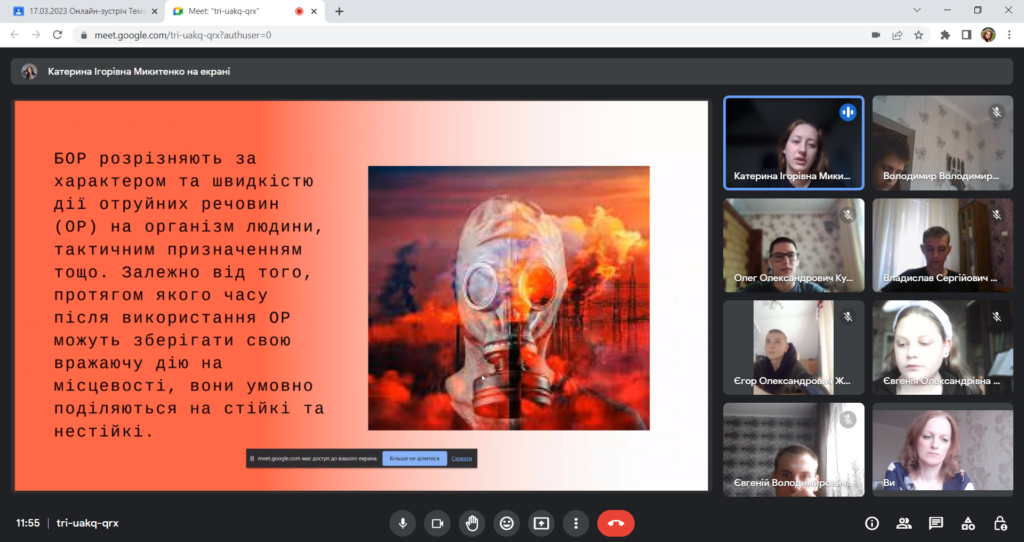Click the present screen icon
This screenshot has width=1024, height=542.
541,523
